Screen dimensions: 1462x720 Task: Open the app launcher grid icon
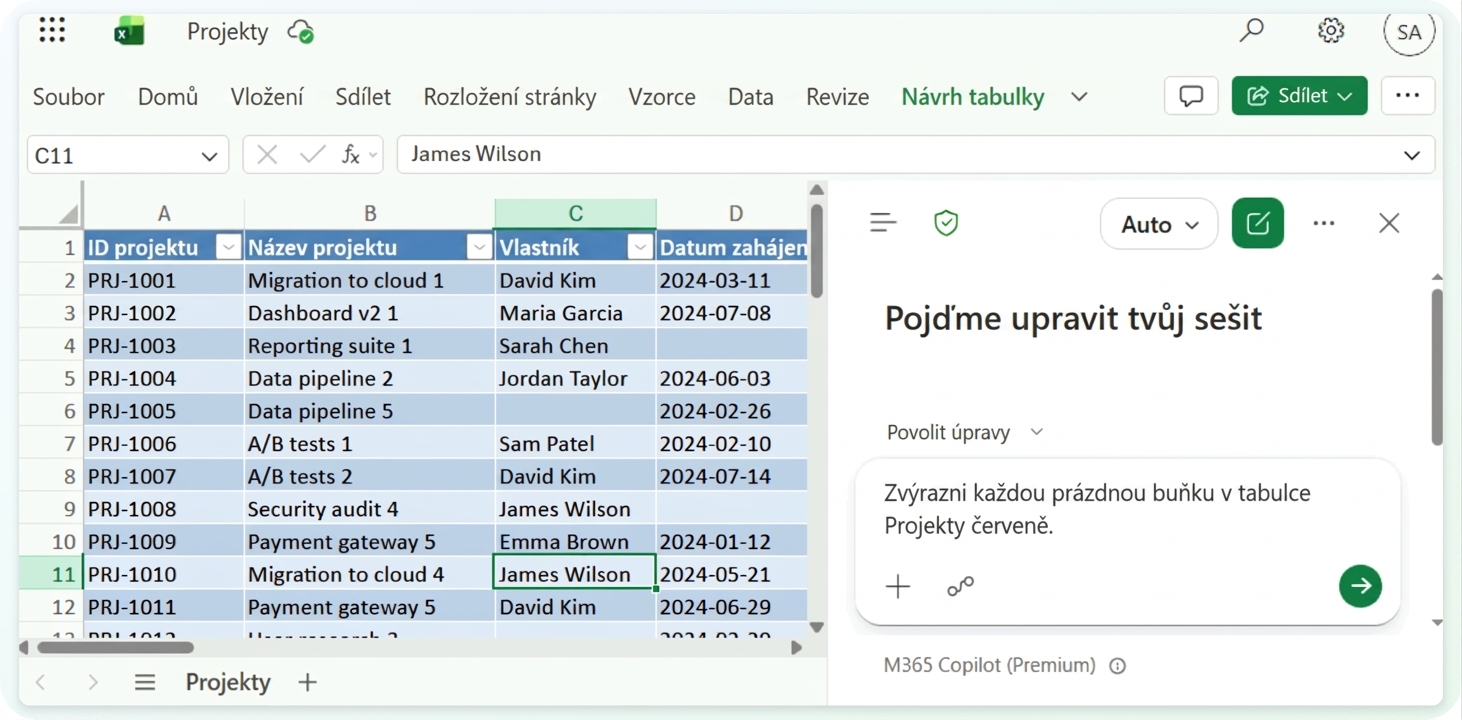(x=52, y=31)
